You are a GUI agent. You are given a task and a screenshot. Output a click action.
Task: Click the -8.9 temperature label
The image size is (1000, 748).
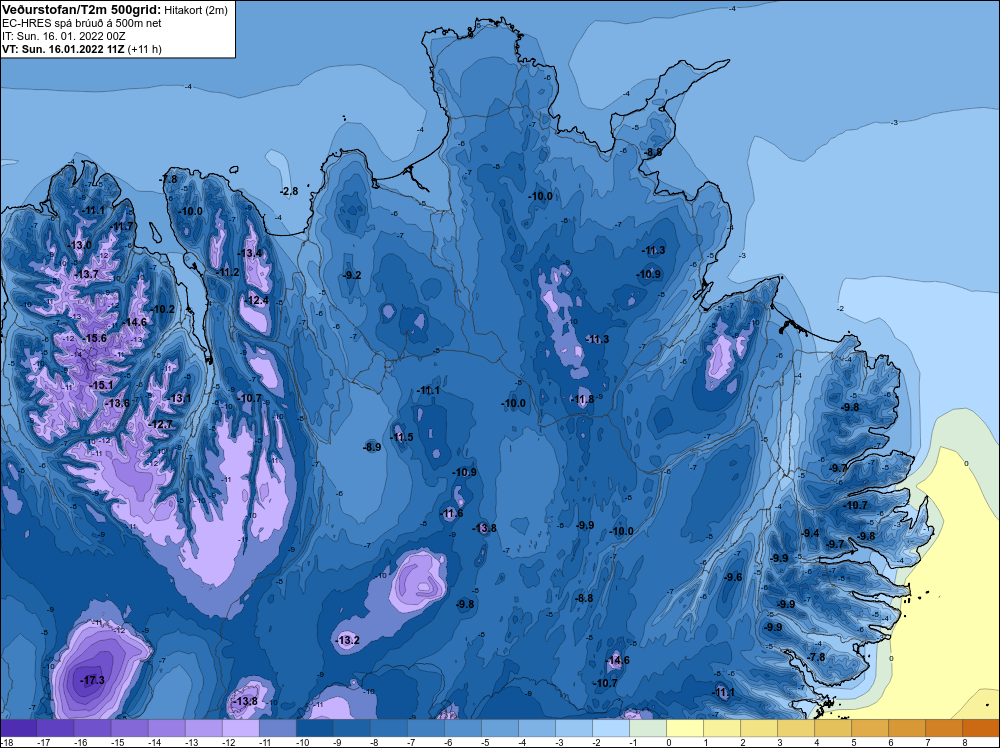click(x=372, y=448)
